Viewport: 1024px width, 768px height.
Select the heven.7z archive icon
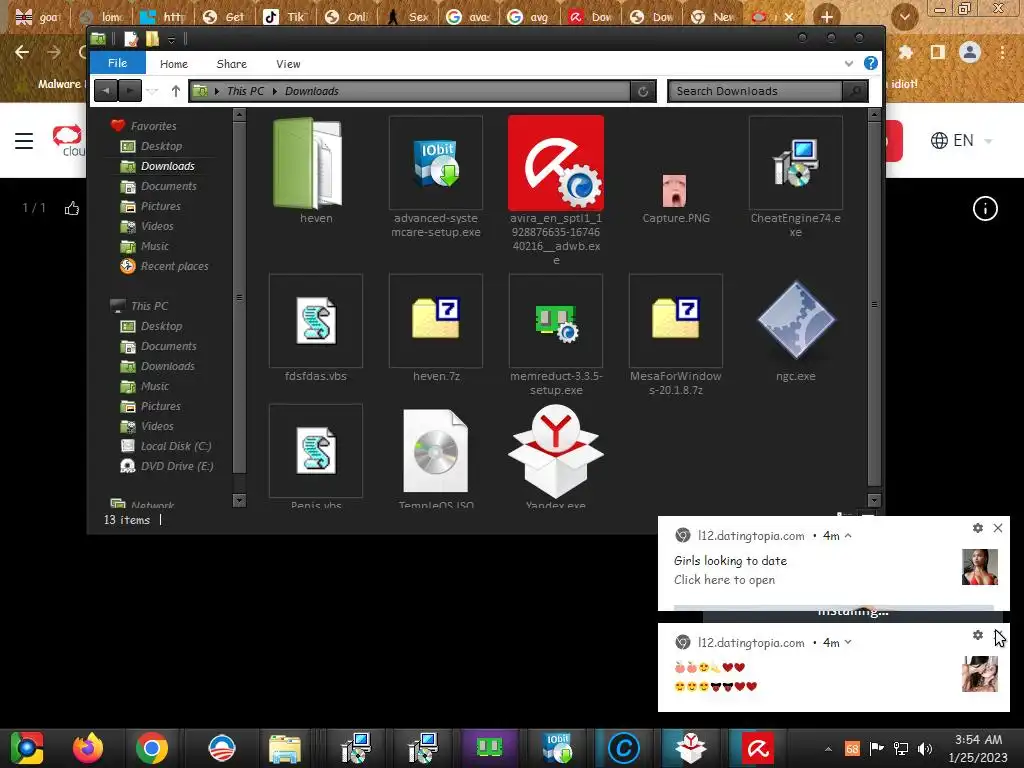[436, 321]
